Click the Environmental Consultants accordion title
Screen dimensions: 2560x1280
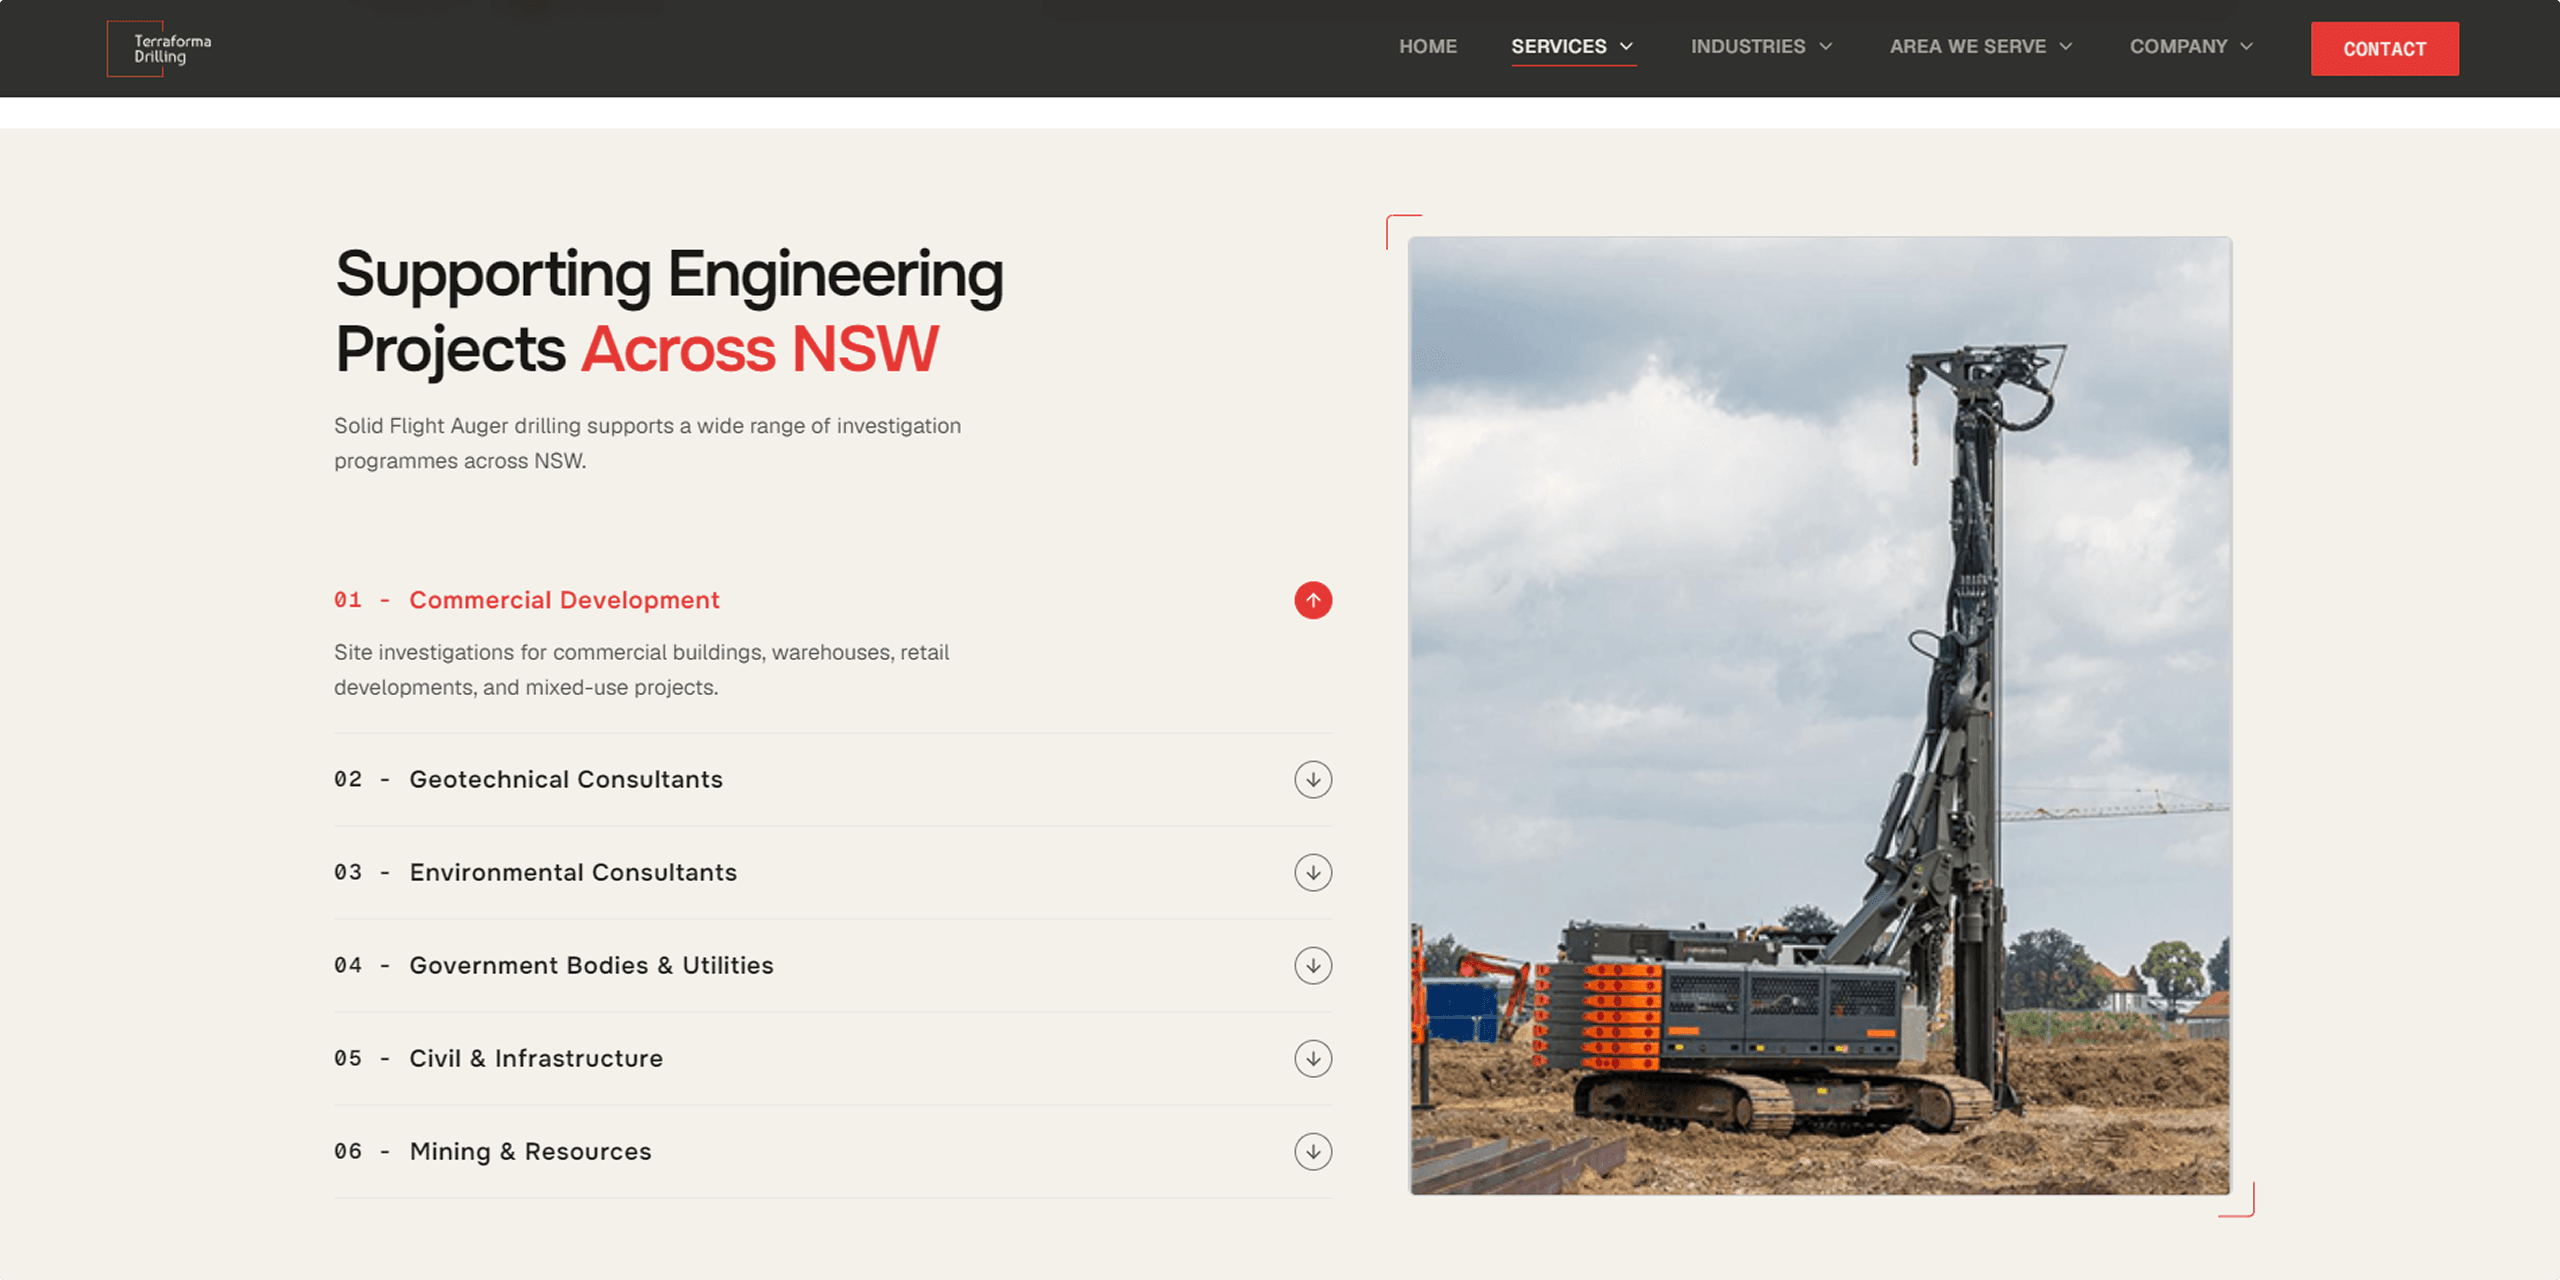[x=573, y=872]
